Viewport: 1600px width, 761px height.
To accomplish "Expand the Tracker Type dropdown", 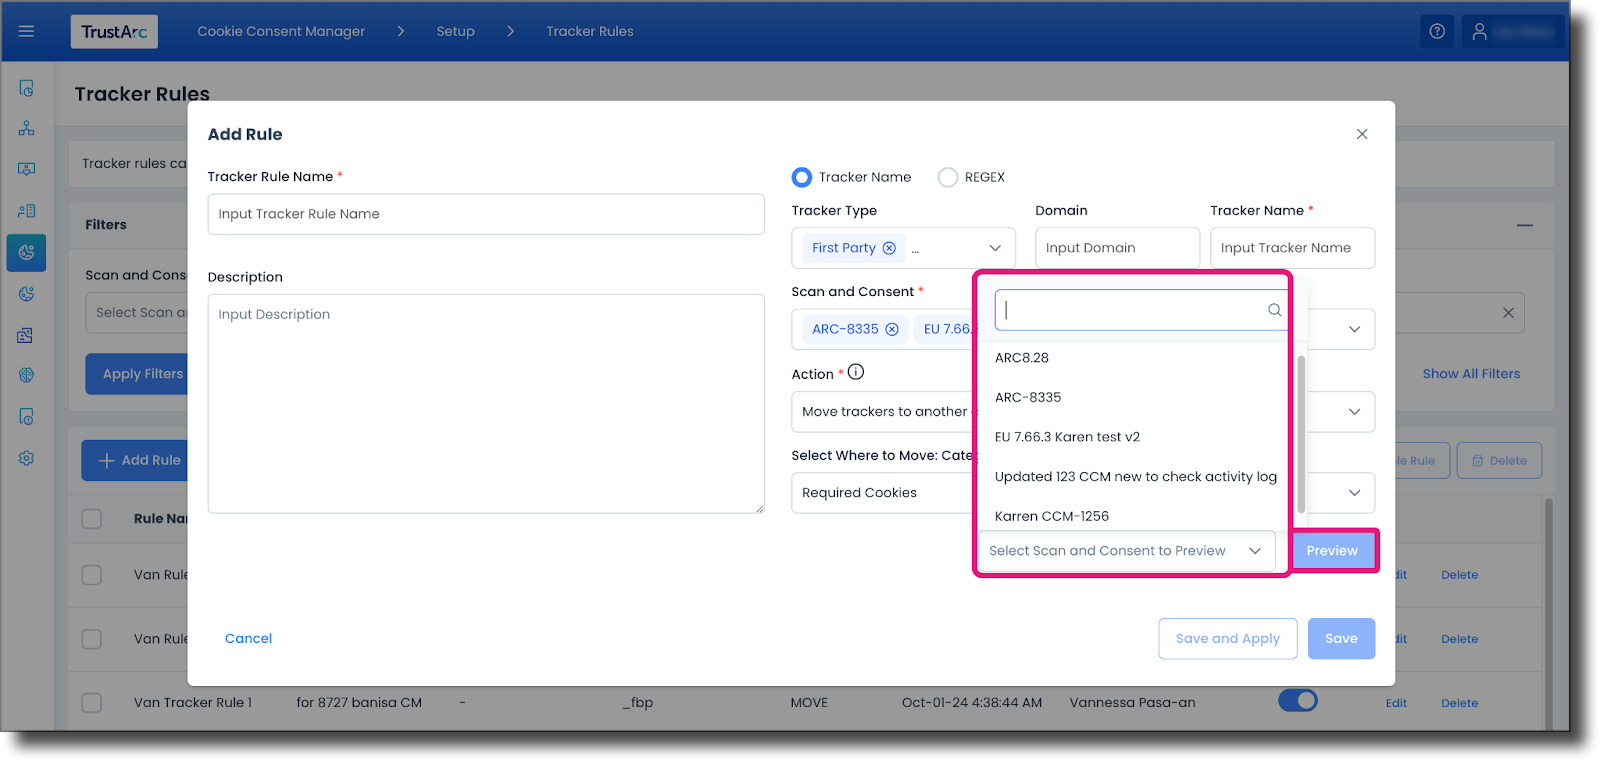I will pyautogui.click(x=995, y=248).
